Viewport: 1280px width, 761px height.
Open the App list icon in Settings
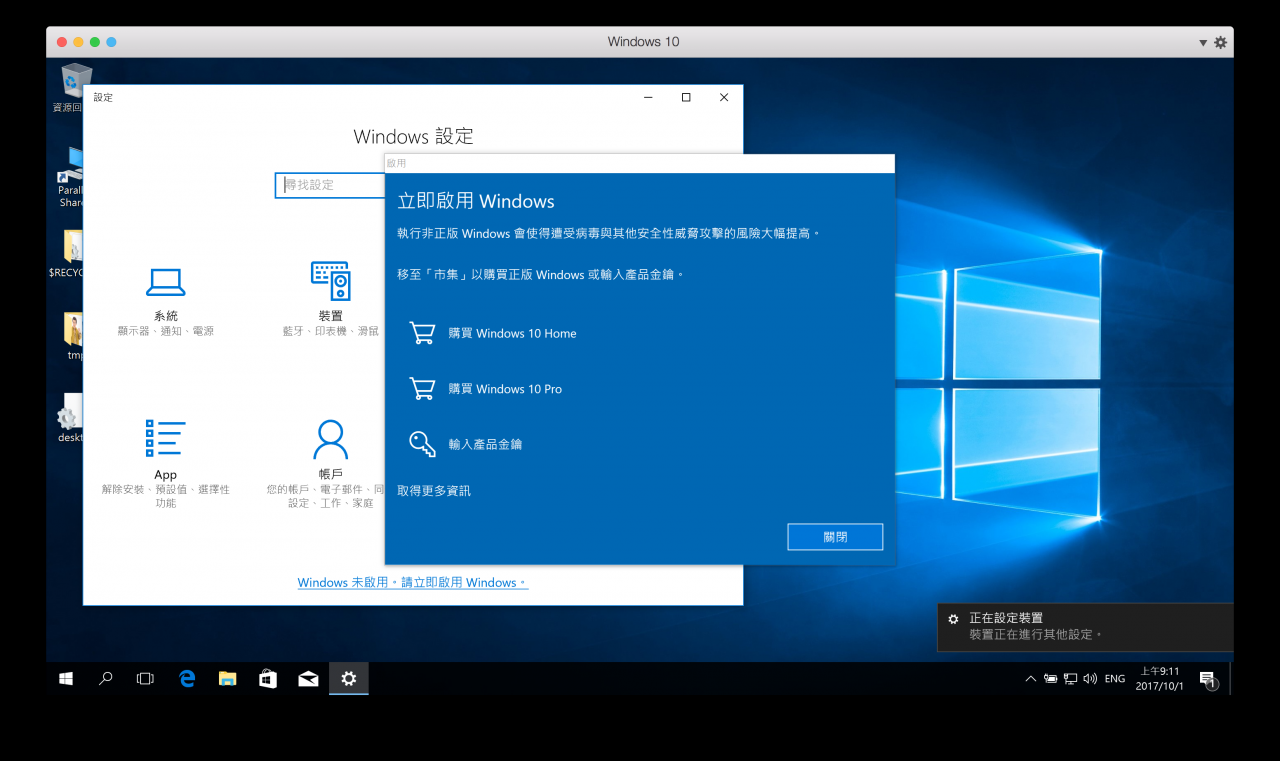pyautogui.click(x=166, y=438)
